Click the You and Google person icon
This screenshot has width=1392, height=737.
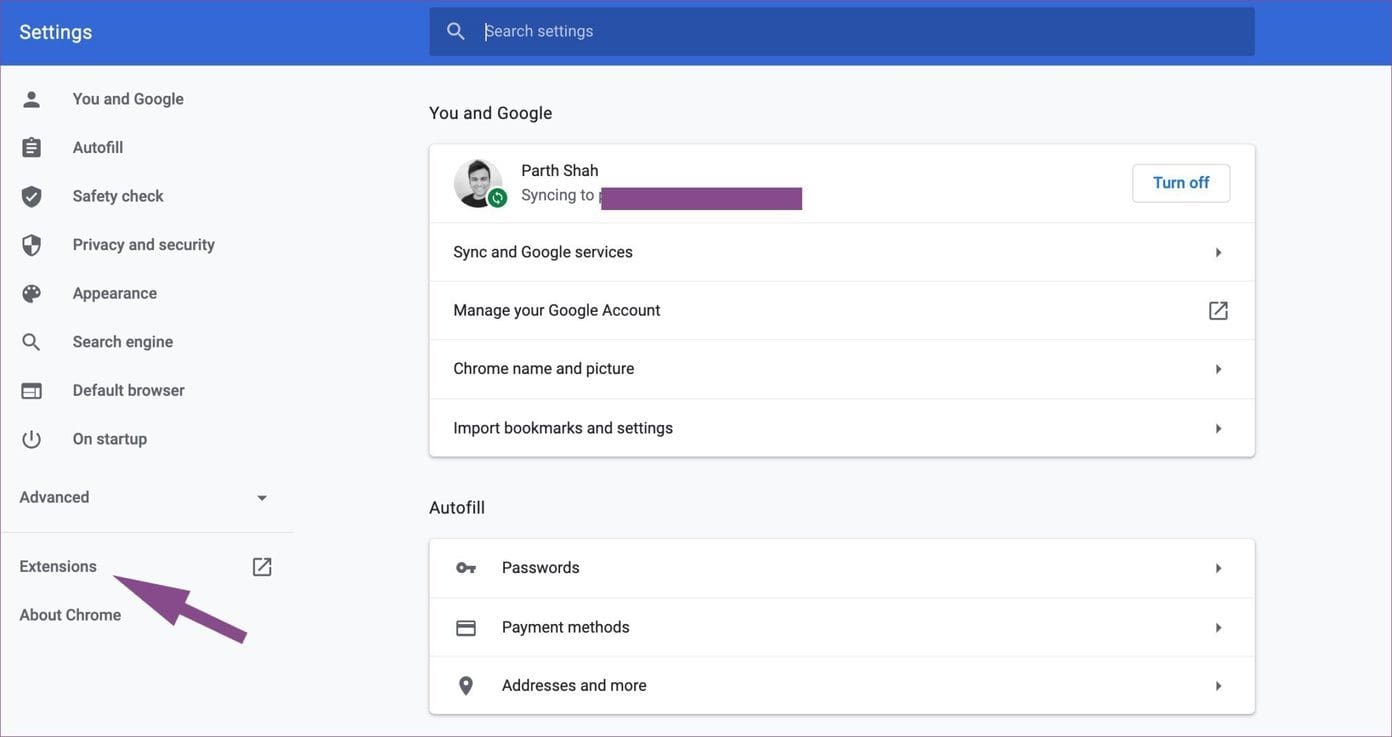pos(32,99)
